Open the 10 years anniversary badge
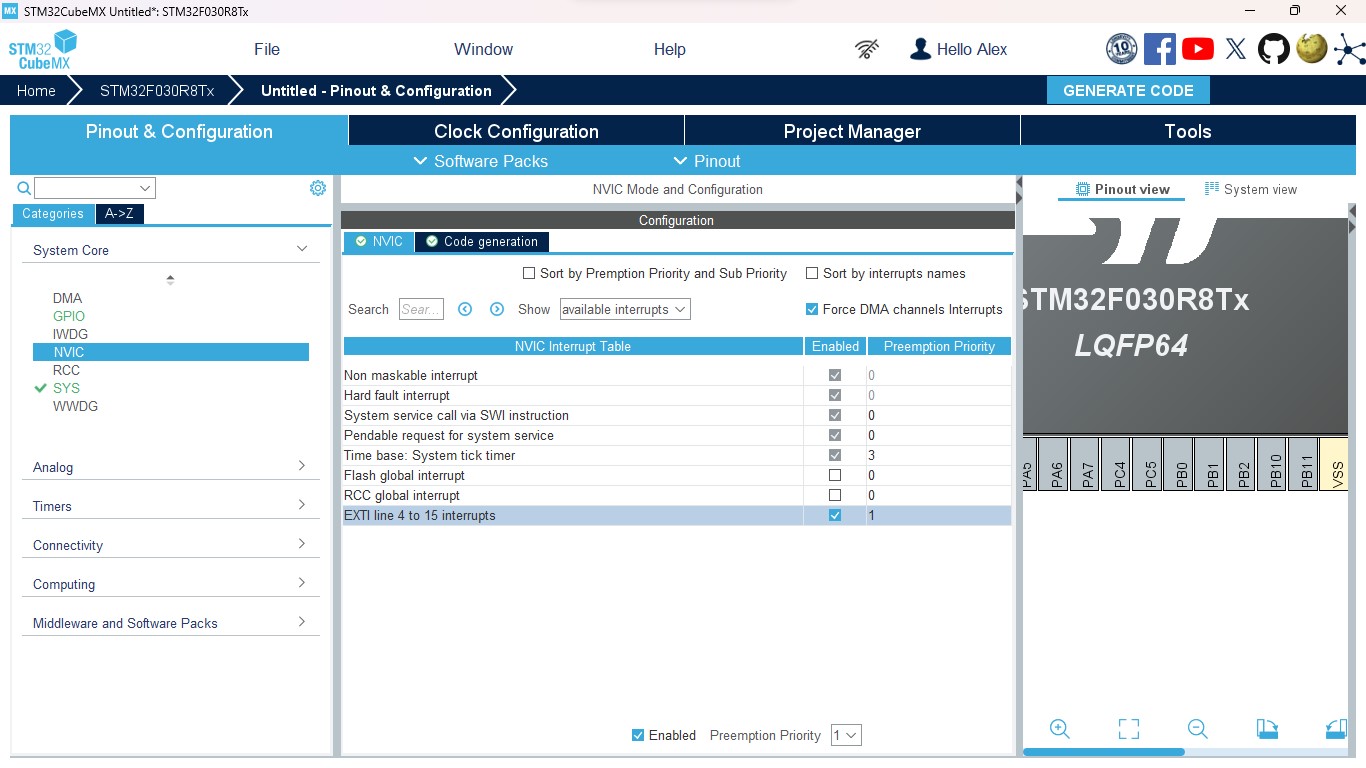 tap(1122, 49)
